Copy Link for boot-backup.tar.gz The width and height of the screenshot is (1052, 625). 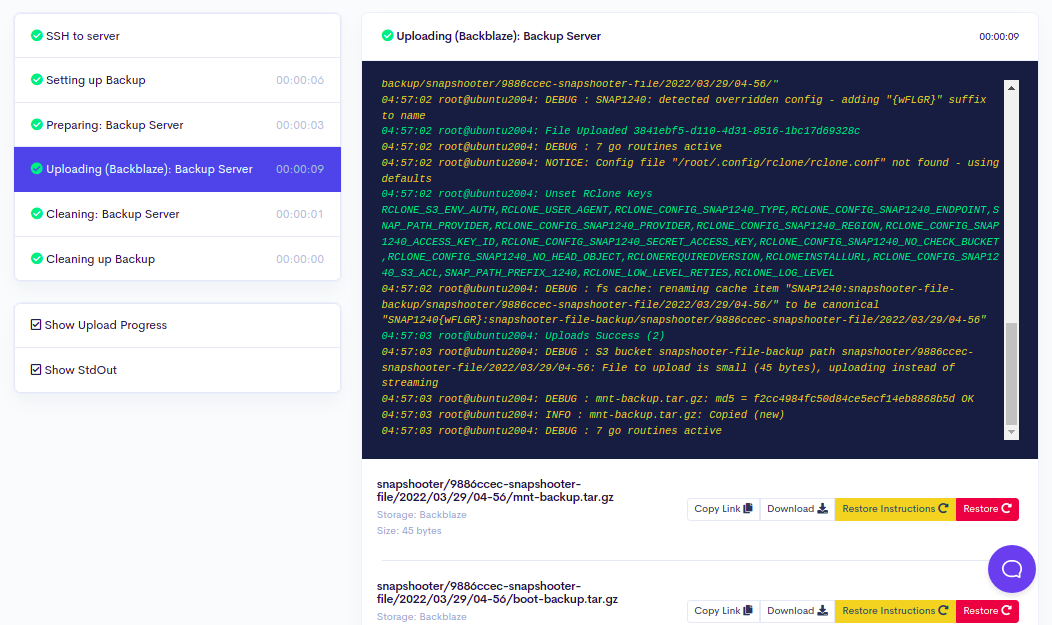click(723, 611)
